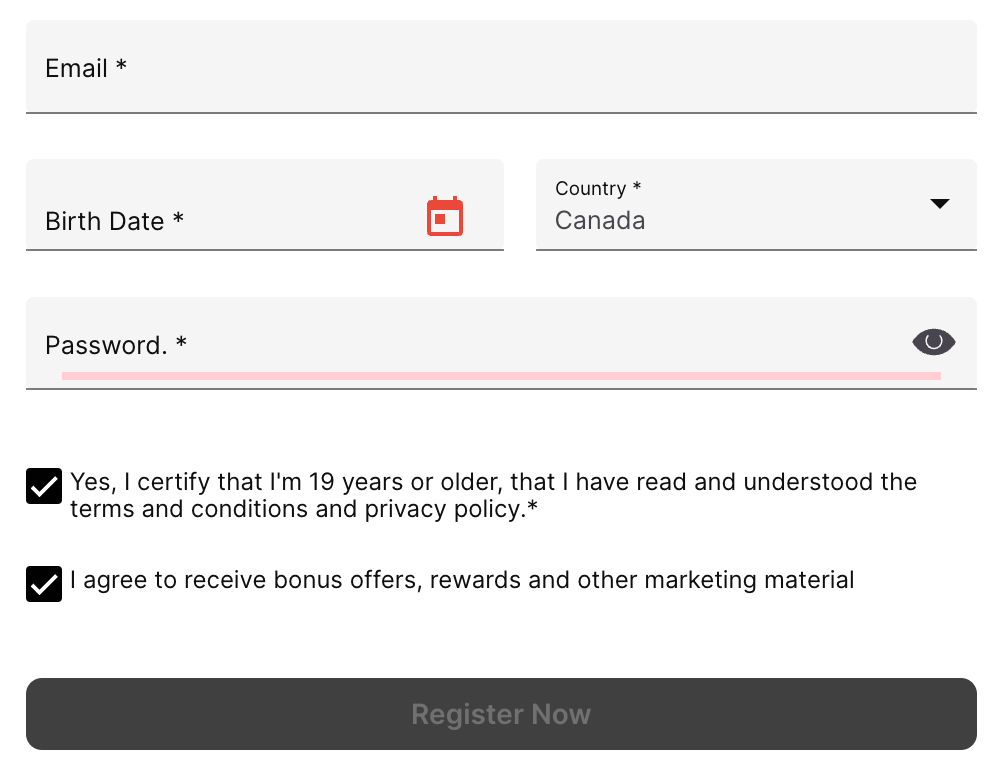Viewport: 1008px width, 772px height.
Task: Expand the Country dropdown arrow
Action: click(x=939, y=204)
